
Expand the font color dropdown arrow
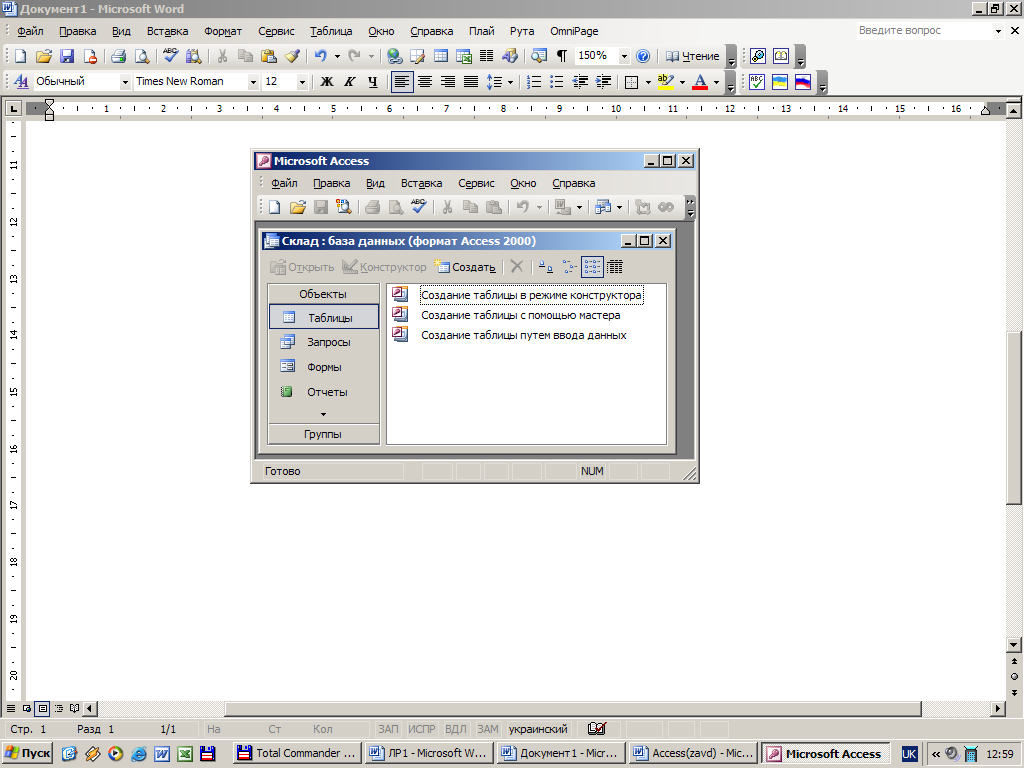[x=716, y=82]
